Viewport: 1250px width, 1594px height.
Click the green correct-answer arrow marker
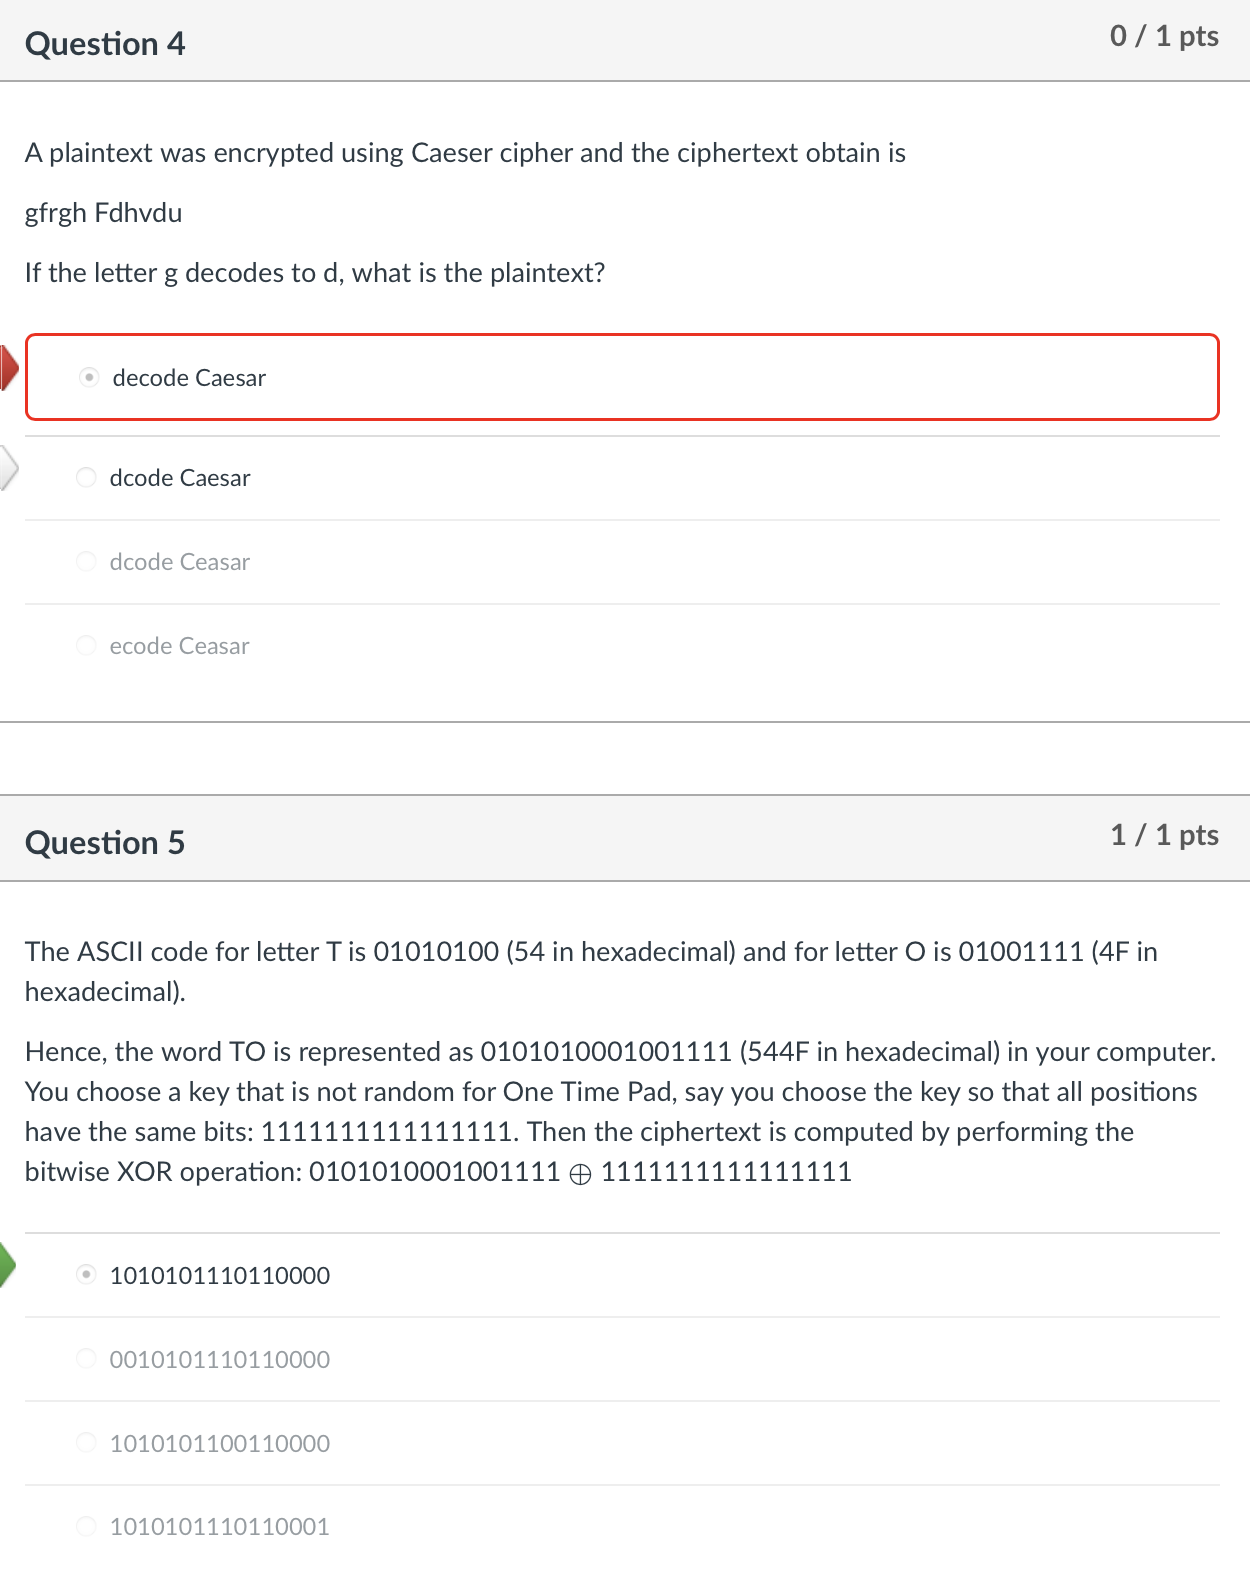(5, 1266)
